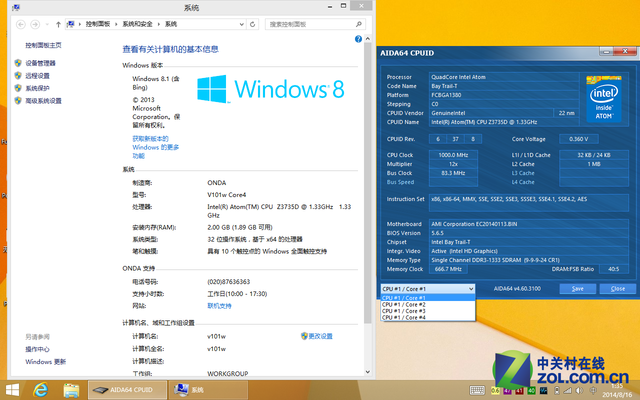Open the taskbar clock and date
The height and width of the screenshot is (400, 640).
point(617,390)
